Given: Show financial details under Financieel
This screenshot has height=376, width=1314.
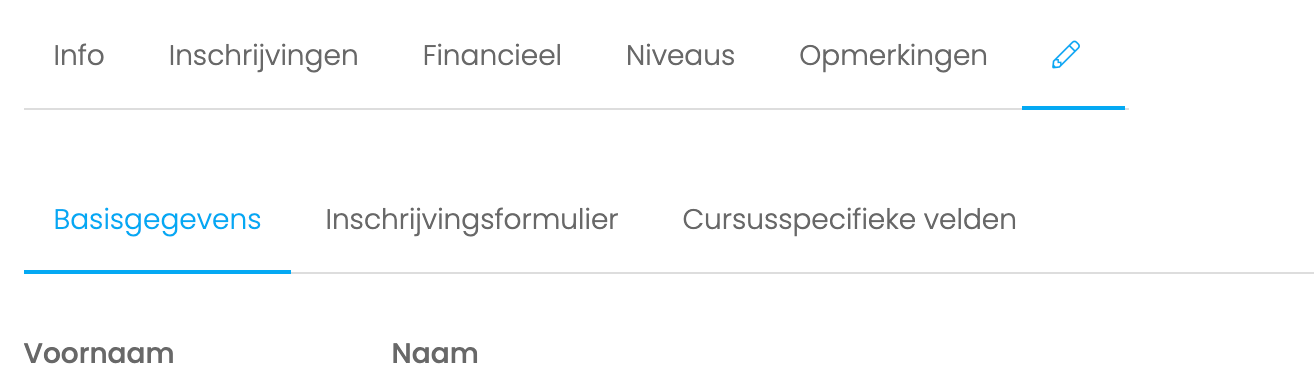Looking at the screenshot, I should coord(492,56).
